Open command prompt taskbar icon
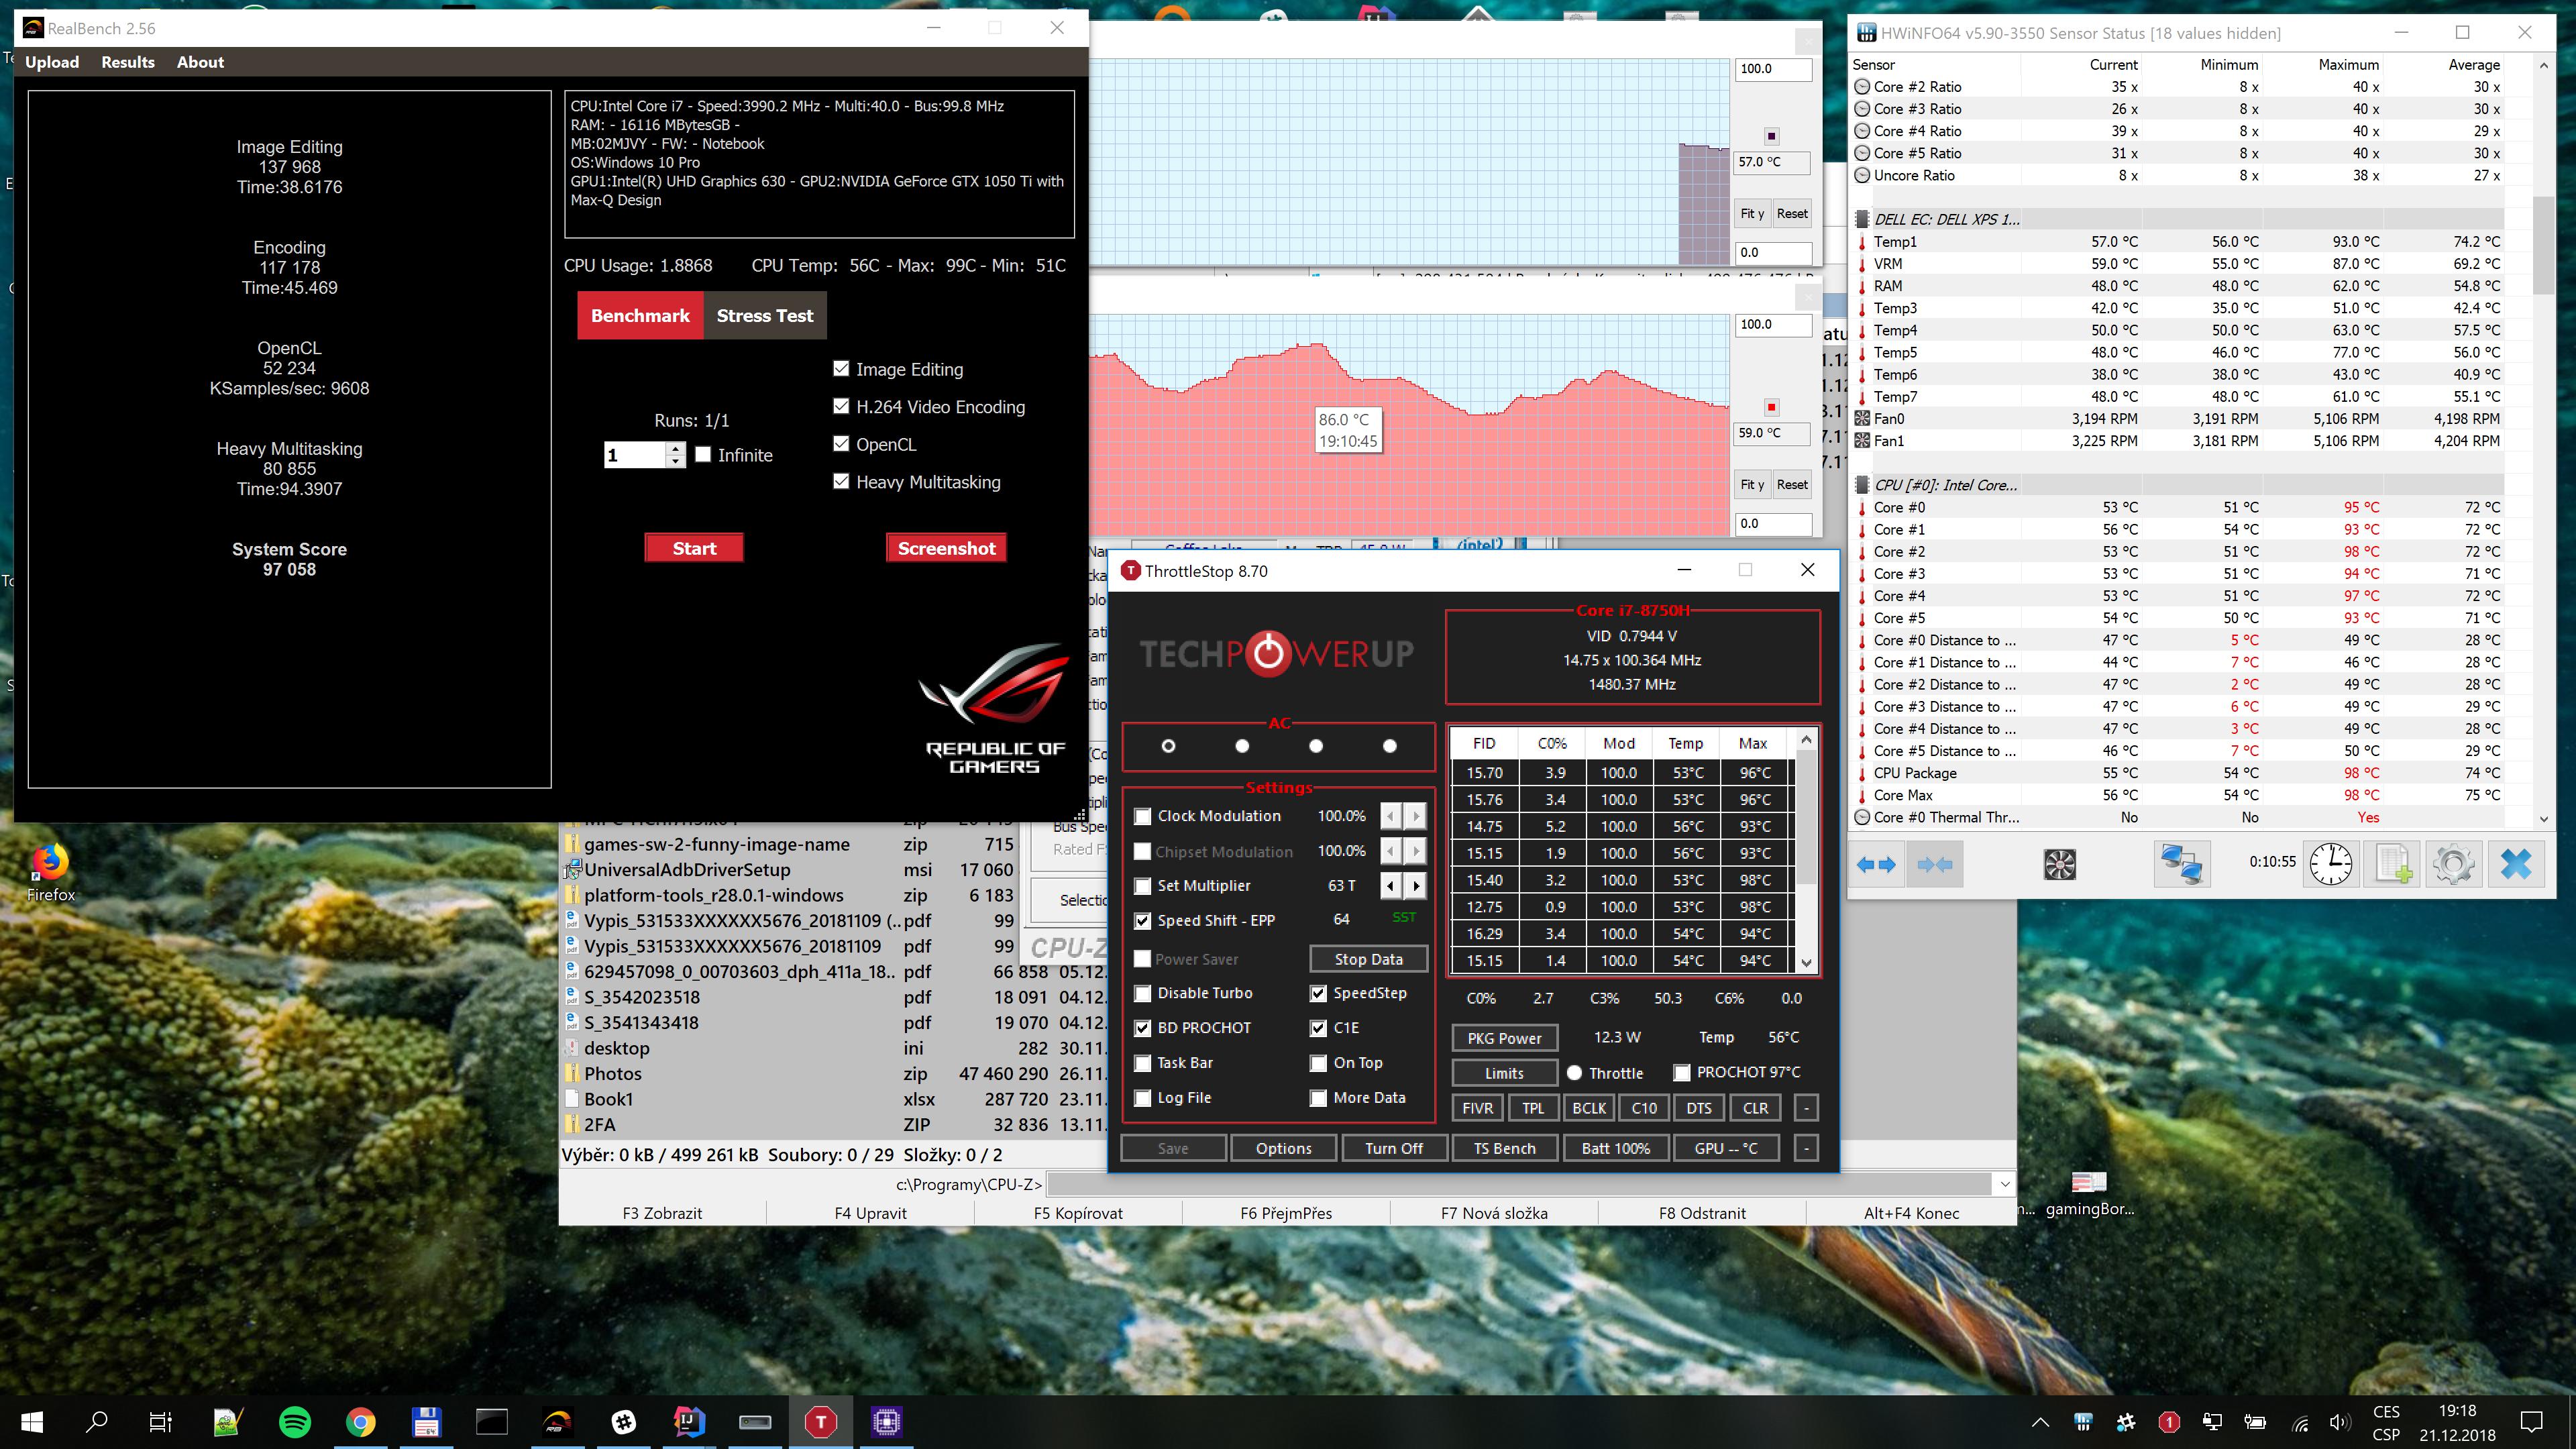 (x=491, y=1421)
